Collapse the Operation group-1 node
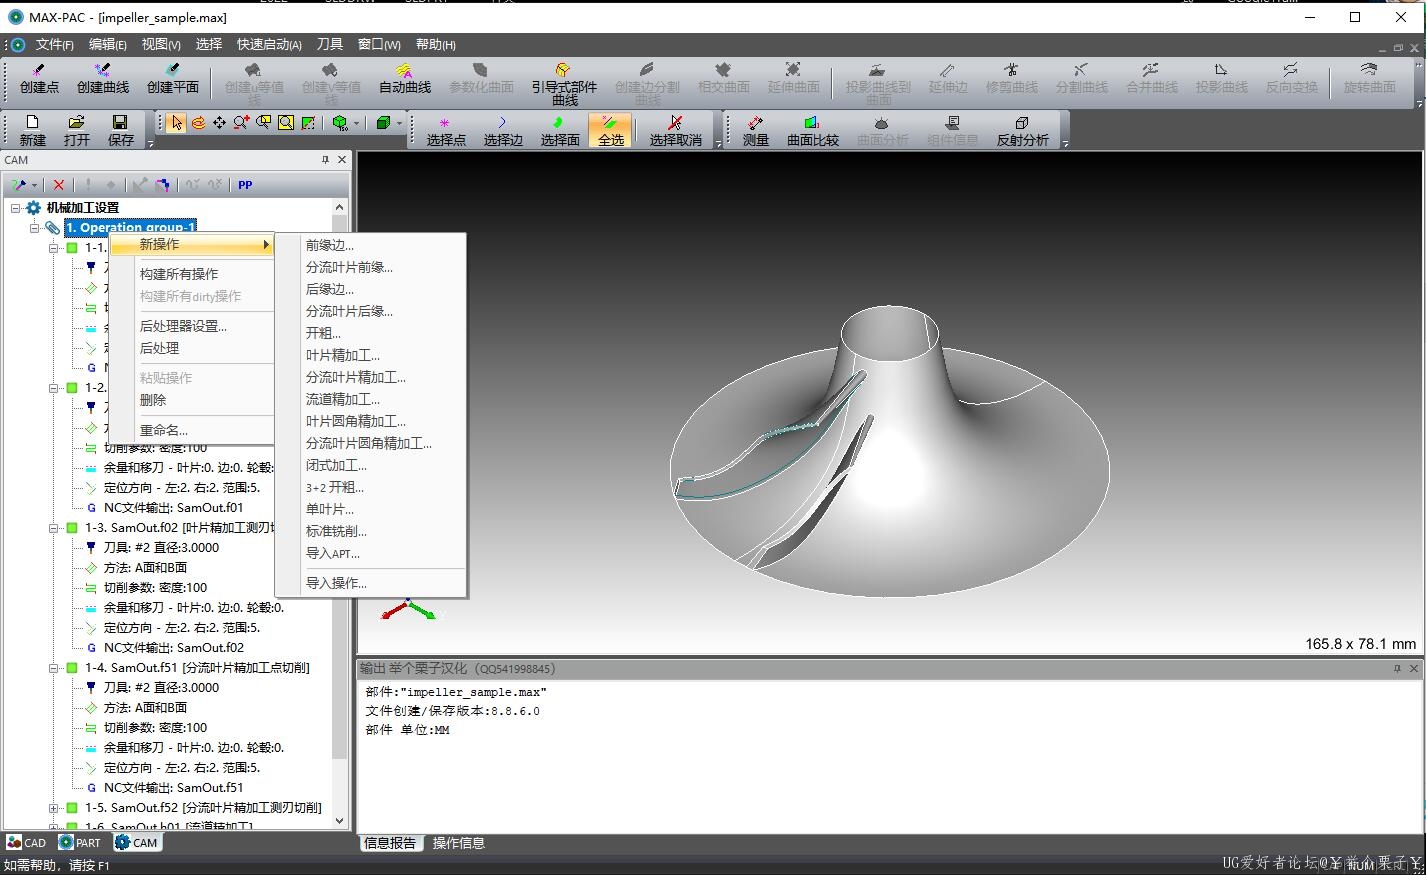 coord(35,228)
